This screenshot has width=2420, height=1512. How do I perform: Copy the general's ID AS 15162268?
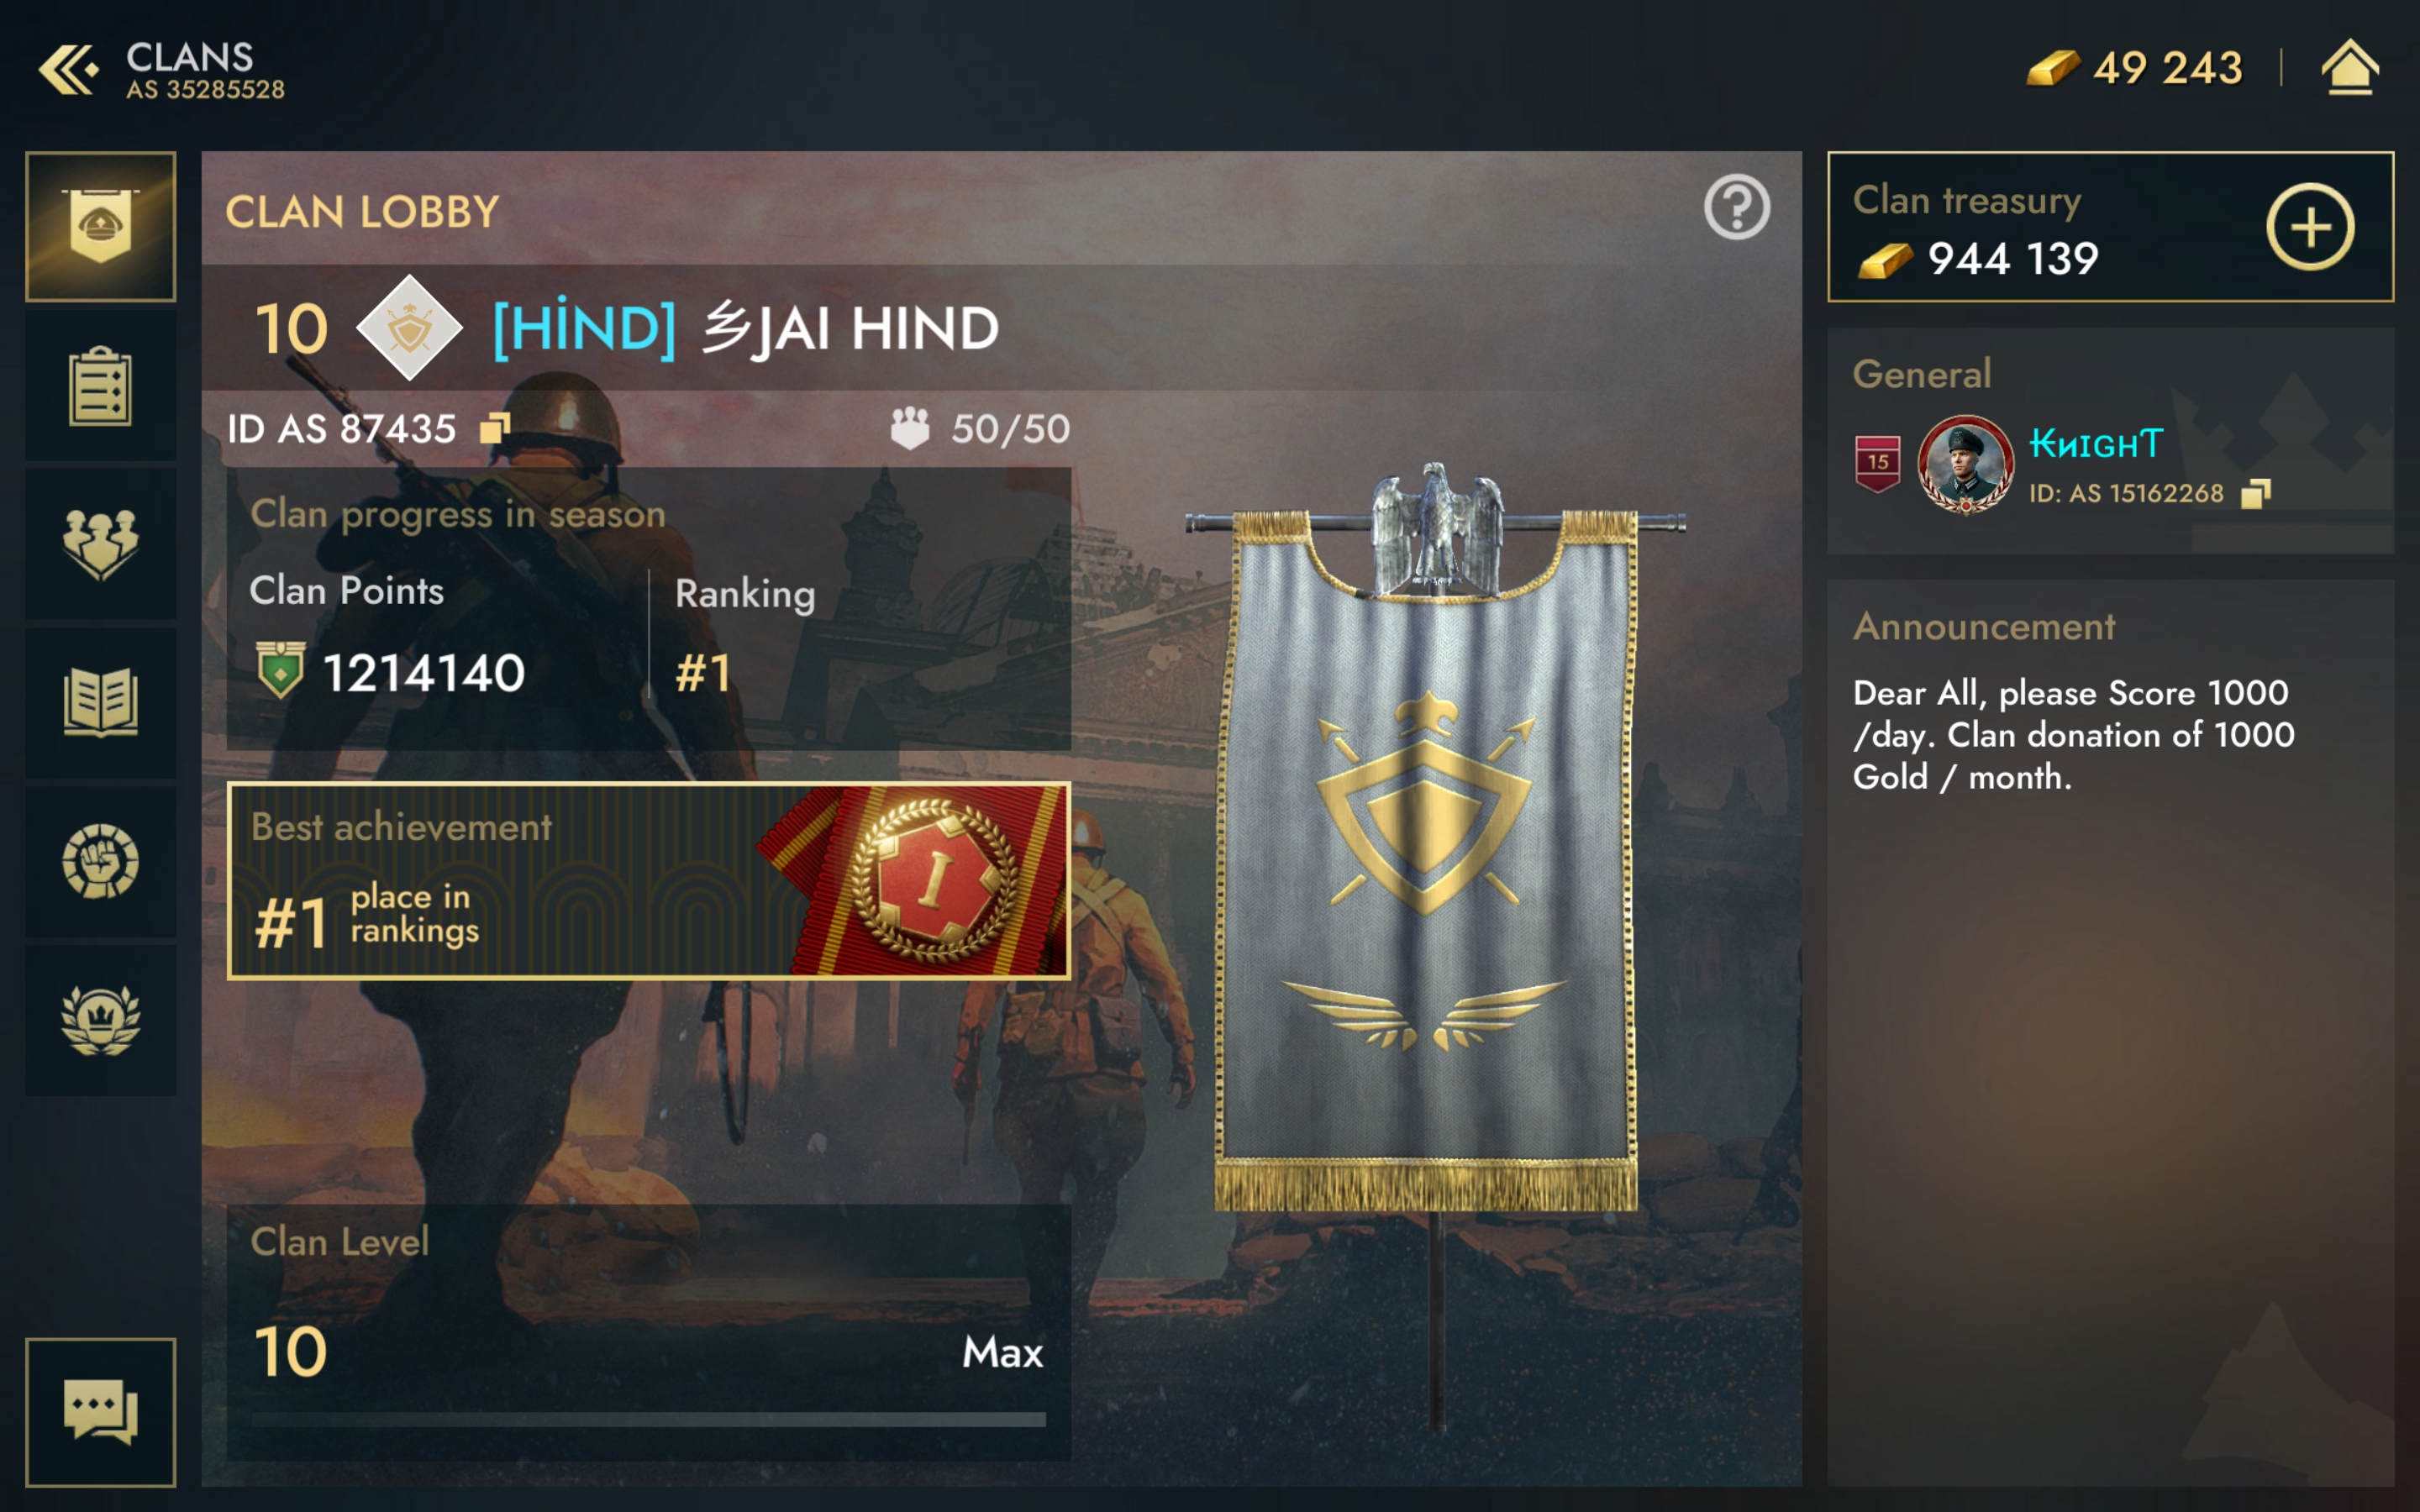[2256, 493]
